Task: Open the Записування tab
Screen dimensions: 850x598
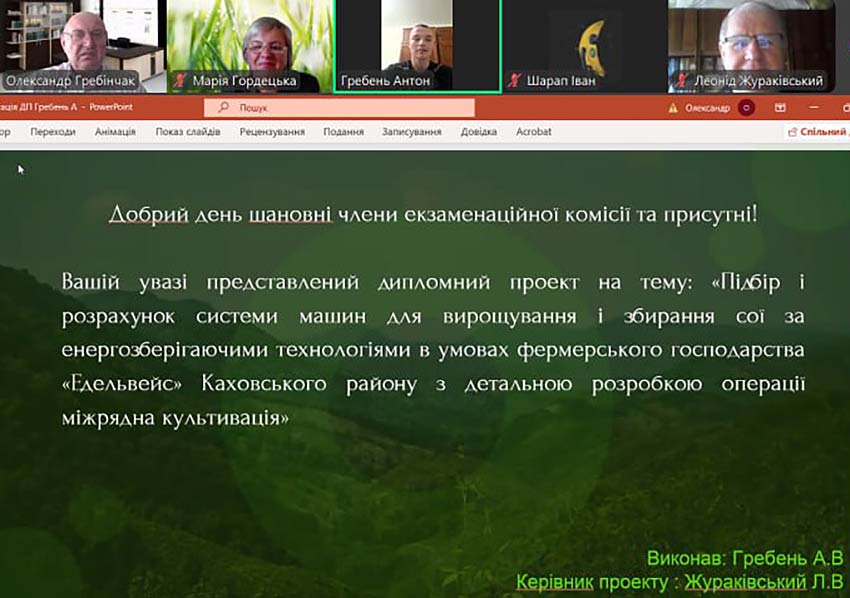Action: (x=411, y=132)
